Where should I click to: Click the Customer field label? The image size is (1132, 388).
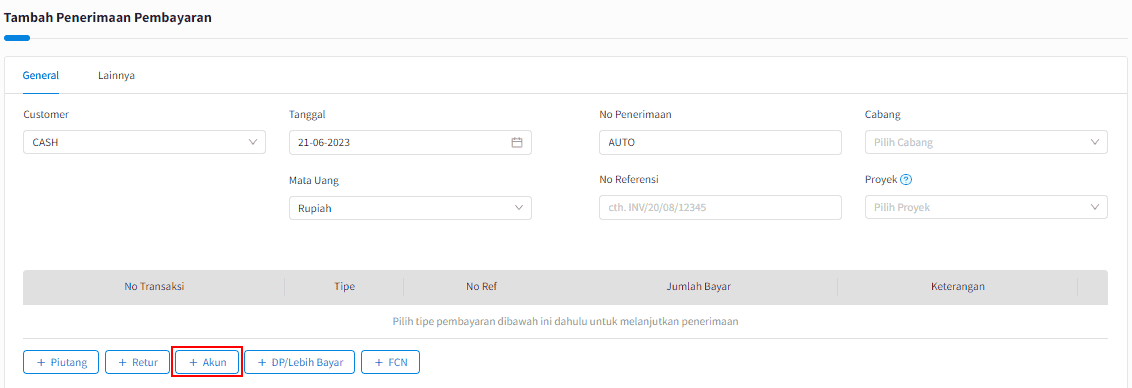[x=46, y=114]
